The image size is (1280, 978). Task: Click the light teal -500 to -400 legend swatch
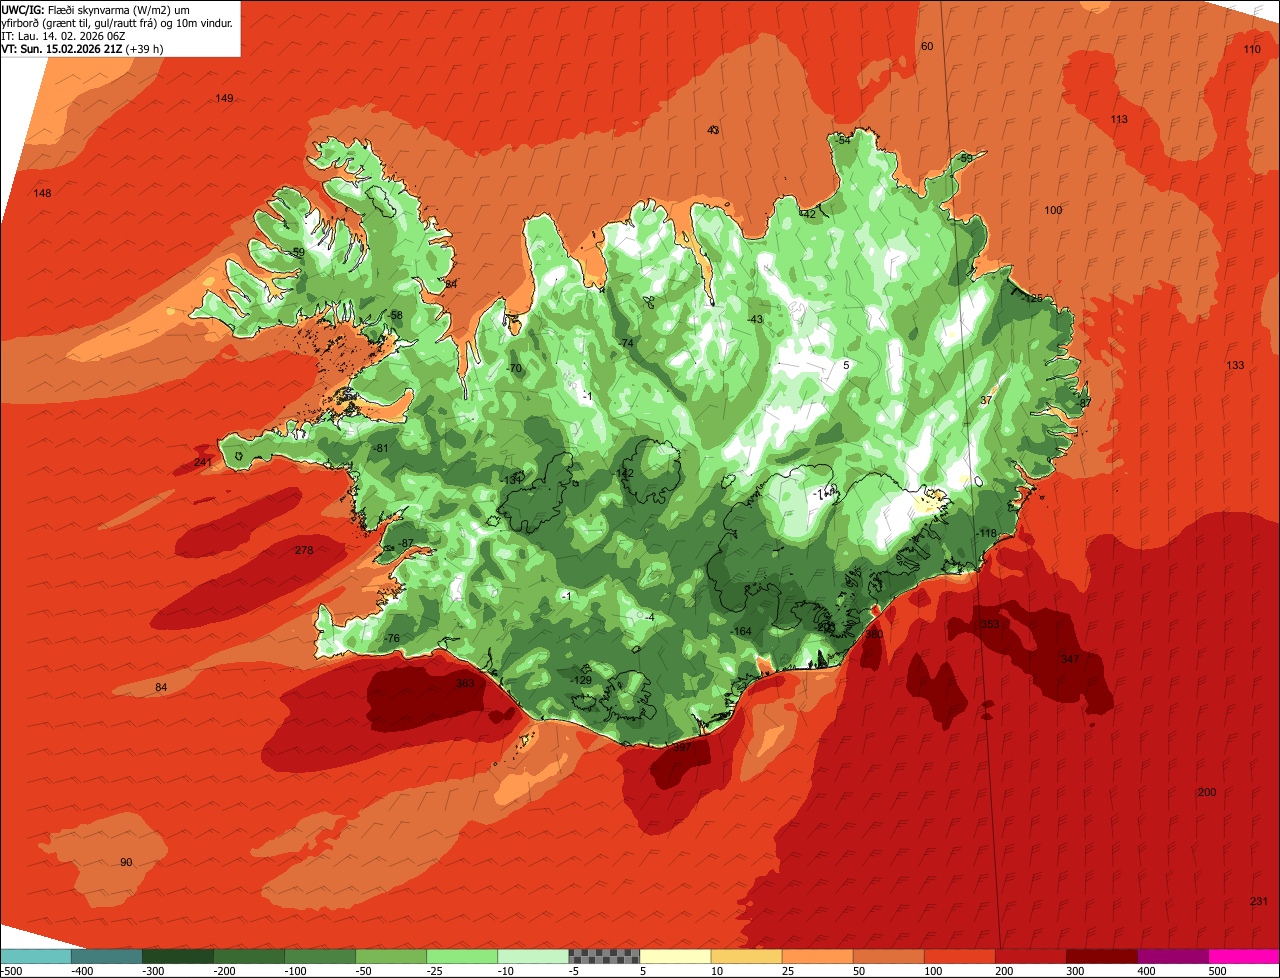tap(35, 956)
